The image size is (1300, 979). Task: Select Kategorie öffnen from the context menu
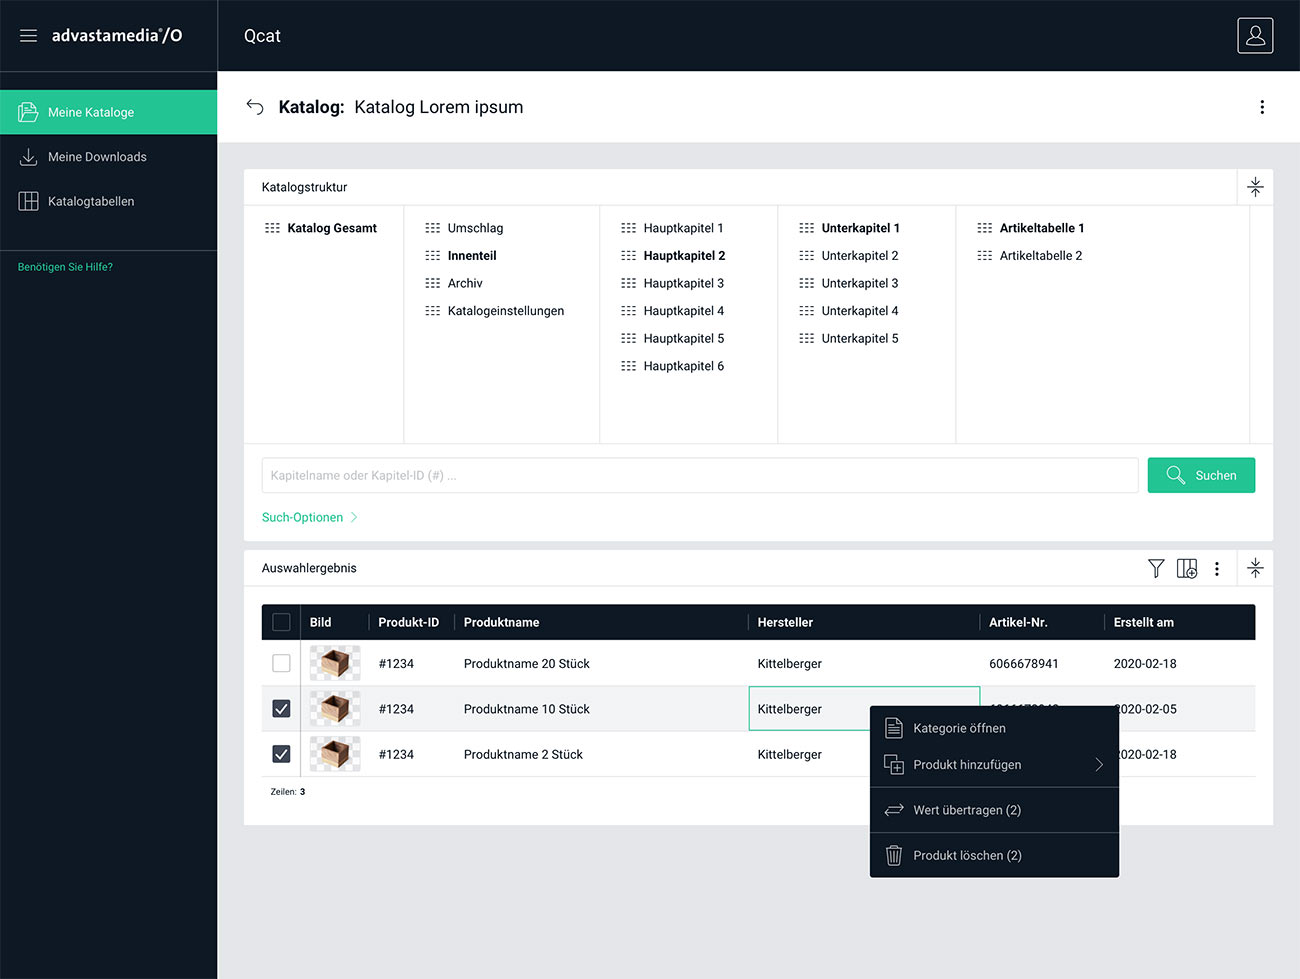(959, 728)
